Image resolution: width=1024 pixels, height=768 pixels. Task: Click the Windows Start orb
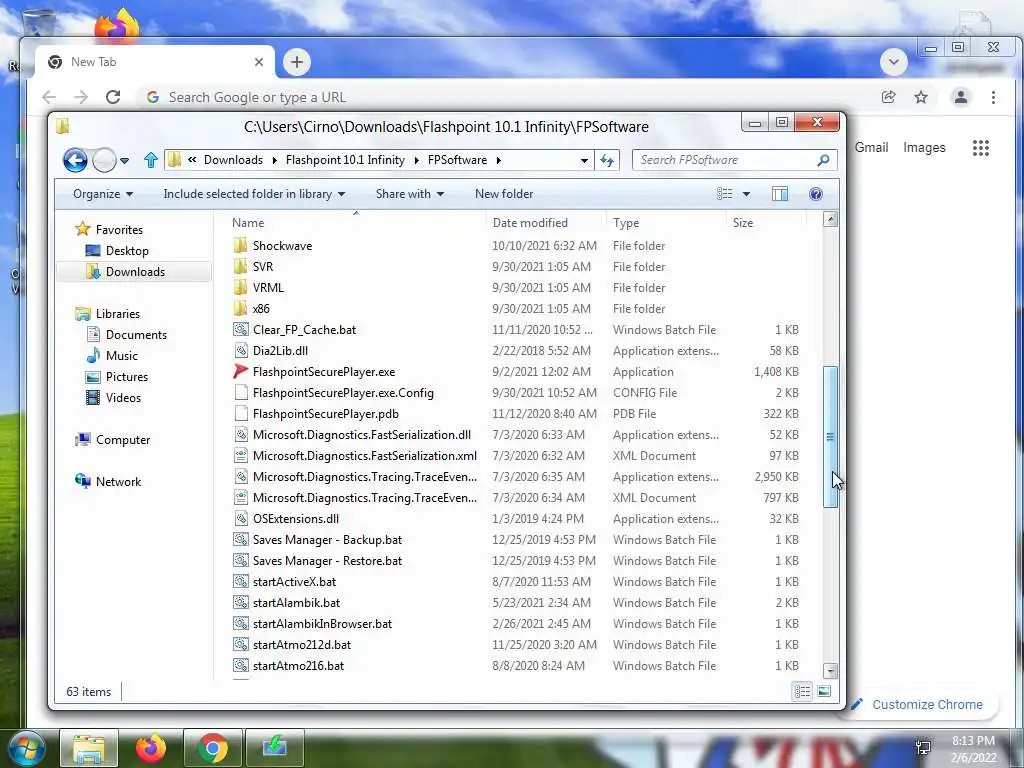click(x=26, y=748)
